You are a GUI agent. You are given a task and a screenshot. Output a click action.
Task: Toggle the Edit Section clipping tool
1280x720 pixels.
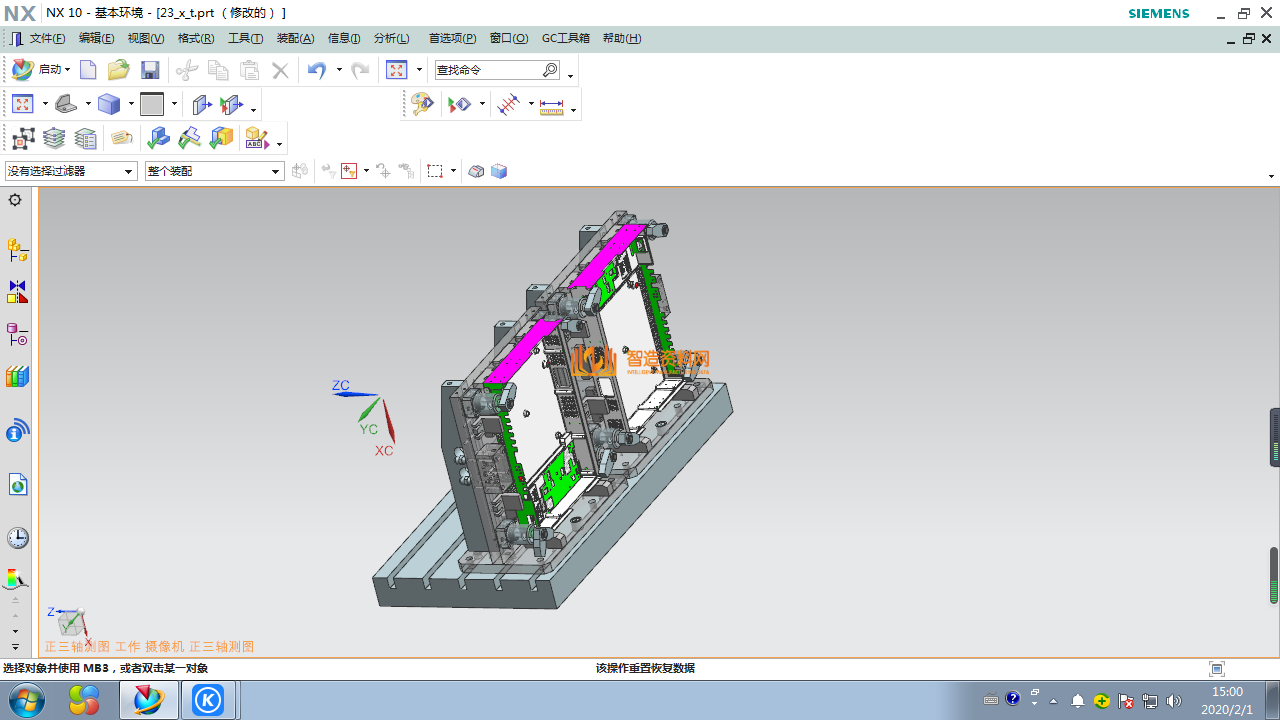[201, 104]
